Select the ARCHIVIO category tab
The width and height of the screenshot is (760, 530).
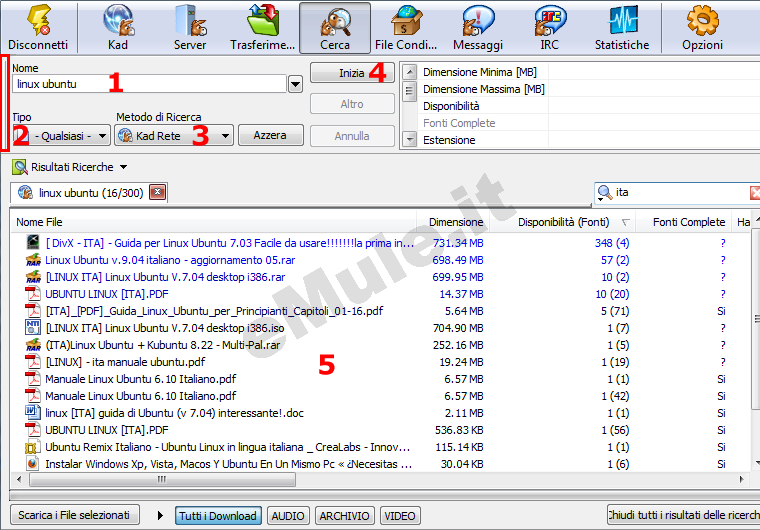[344, 515]
